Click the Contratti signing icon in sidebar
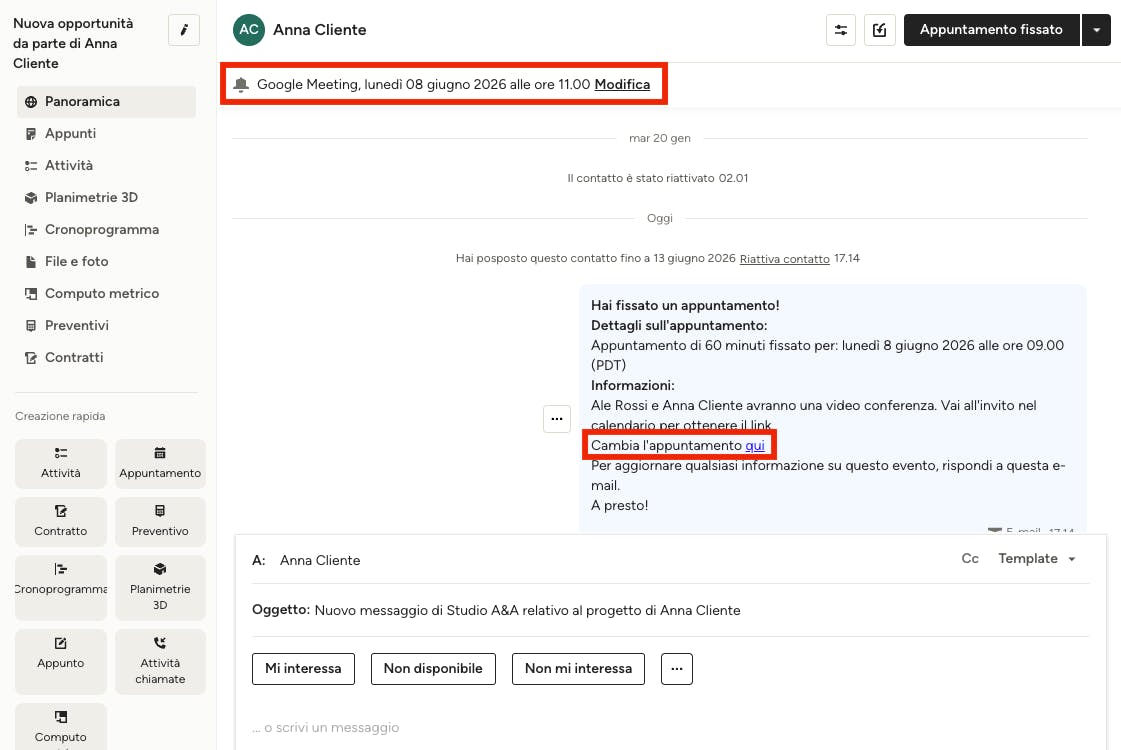Image resolution: width=1121 pixels, height=750 pixels. coord(31,357)
